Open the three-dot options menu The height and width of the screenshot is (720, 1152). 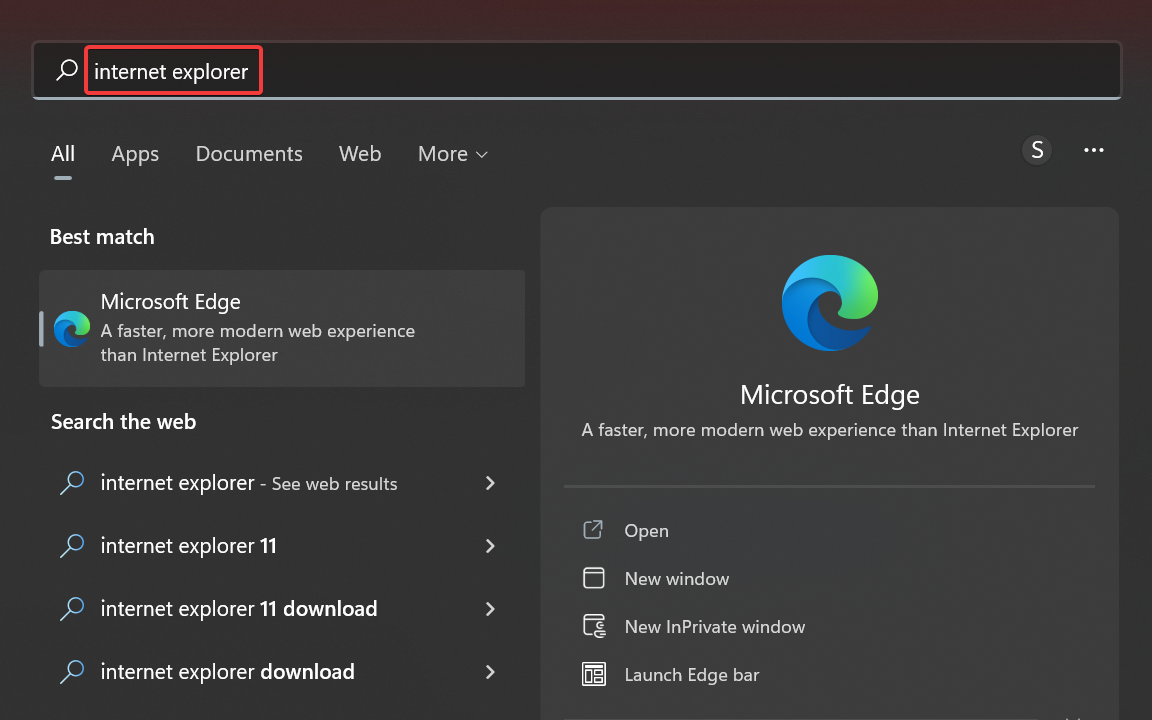(x=1093, y=150)
